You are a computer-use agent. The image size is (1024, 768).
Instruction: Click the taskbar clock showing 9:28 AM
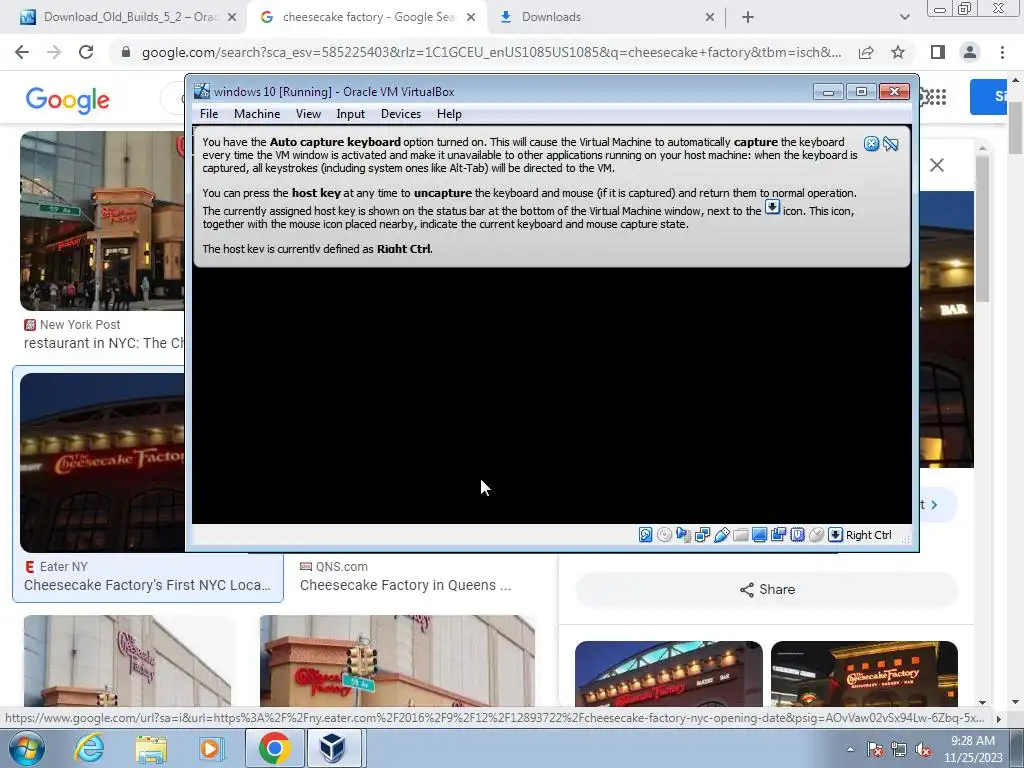(972, 749)
